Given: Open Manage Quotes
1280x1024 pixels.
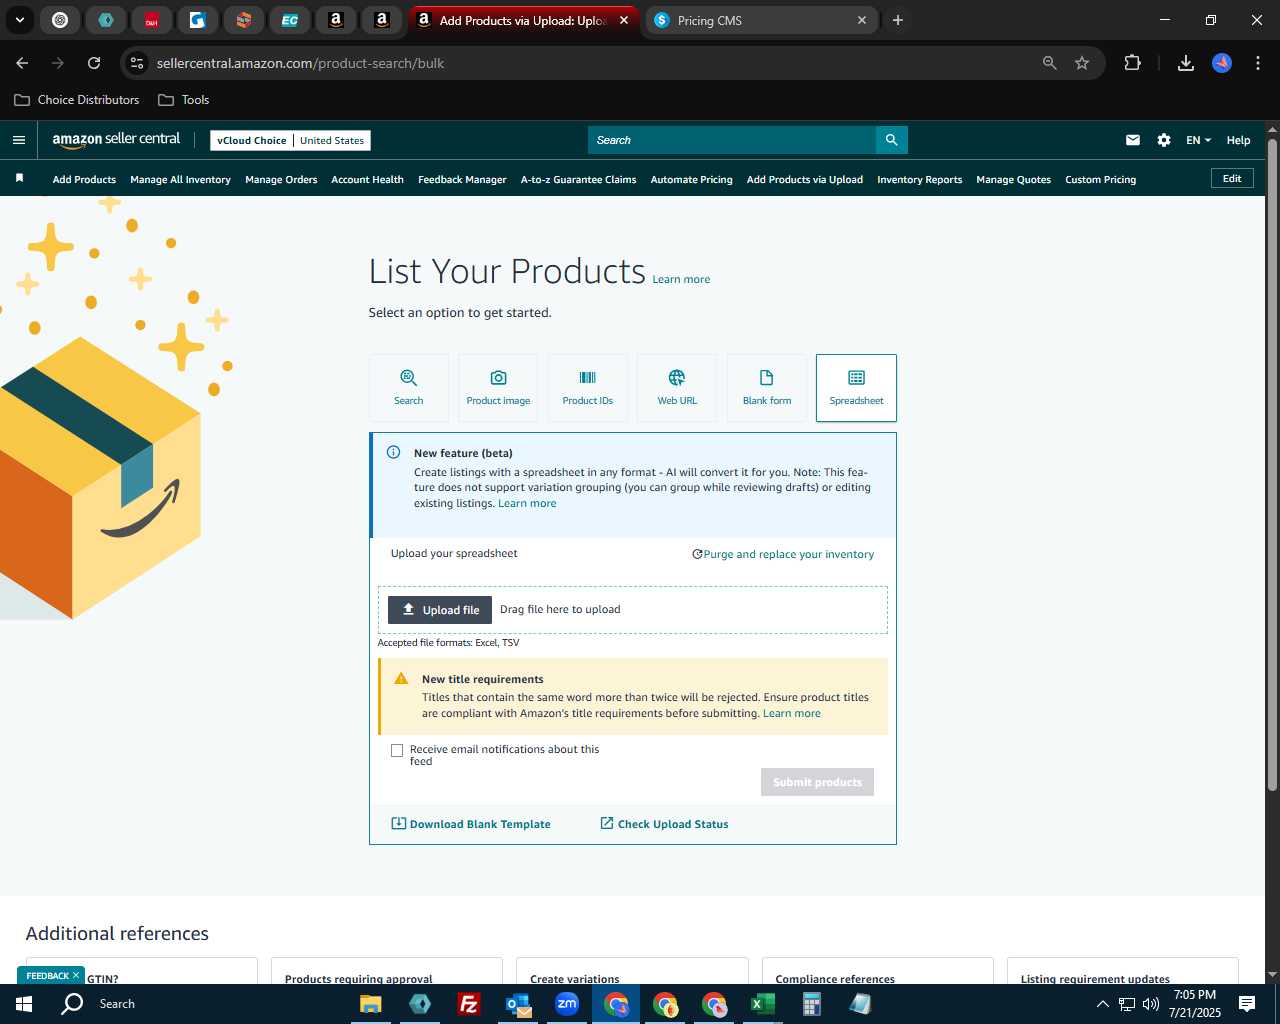Looking at the screenshot, I should (1013, 180).
